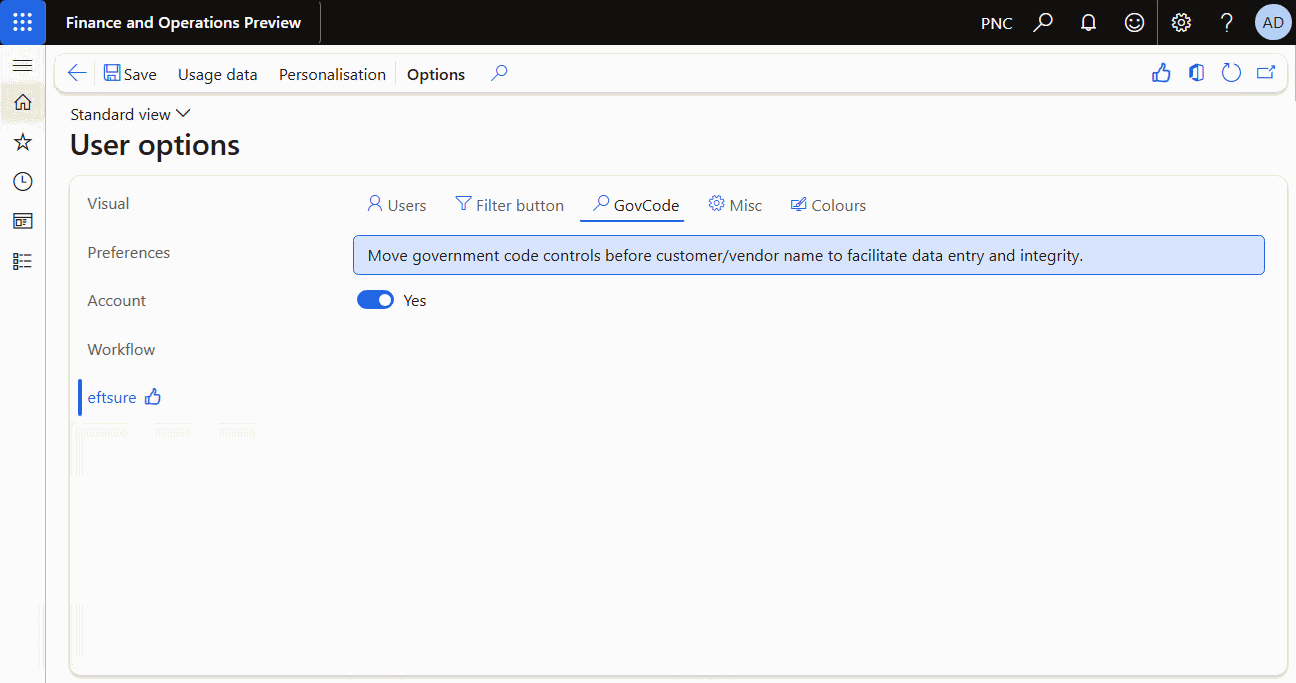Image resolution: width=1296 pixels, height=683 pixels.
Task: Expand the navigation pane hamburger
Action: tap(22, 65)
